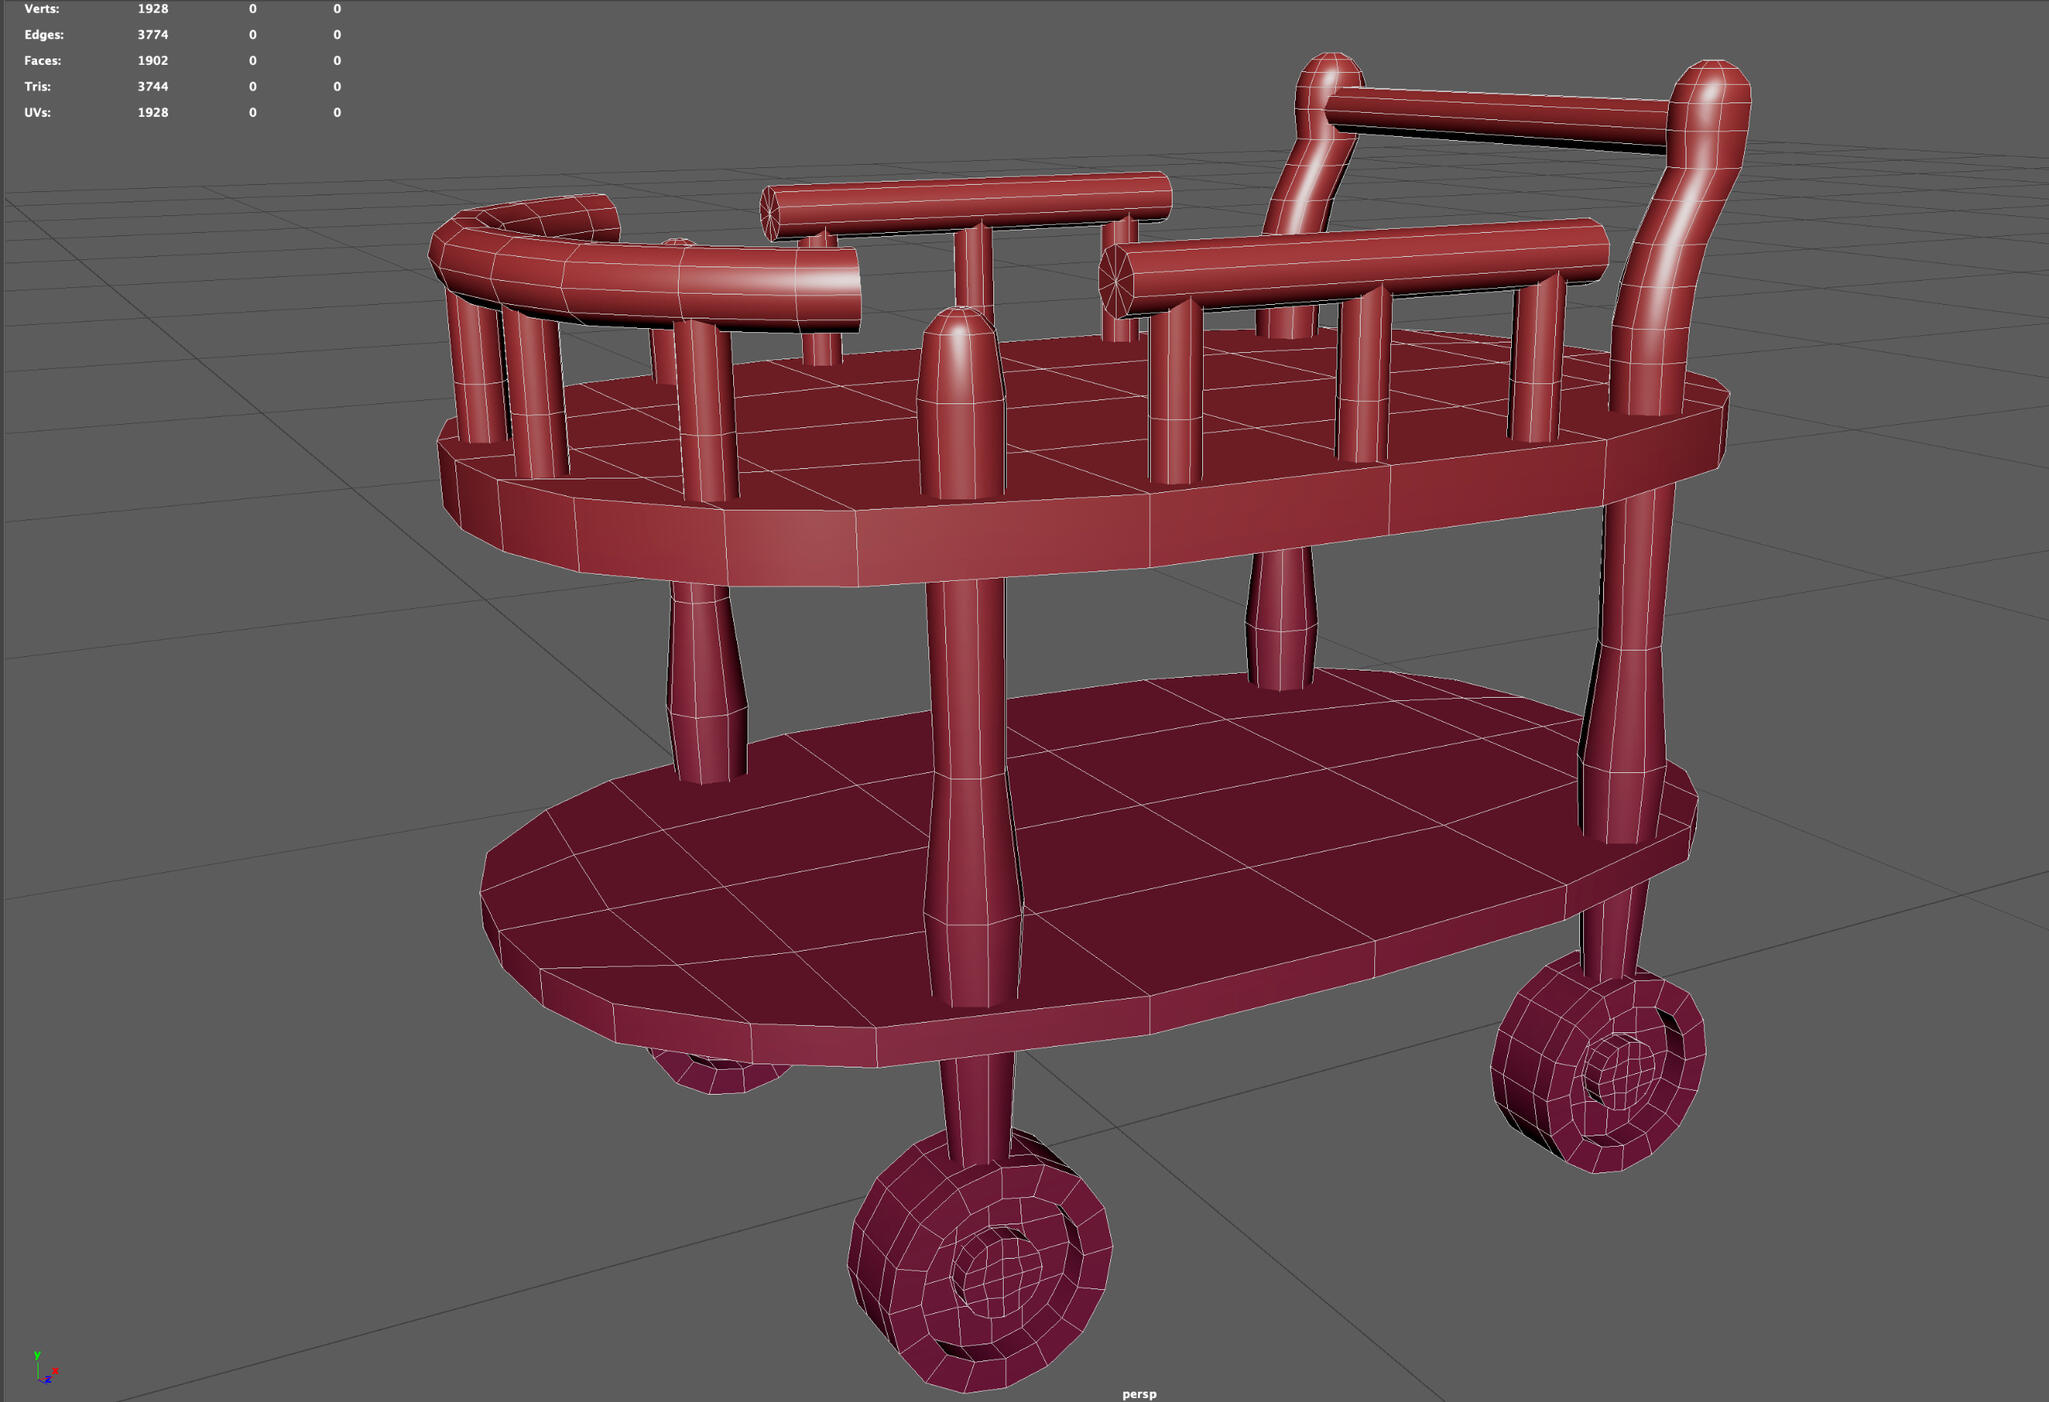The width and height of the screenshot is (2049, 1402).
Task: Click the Z axis on the view gizmo
Action: (48, 1380)
